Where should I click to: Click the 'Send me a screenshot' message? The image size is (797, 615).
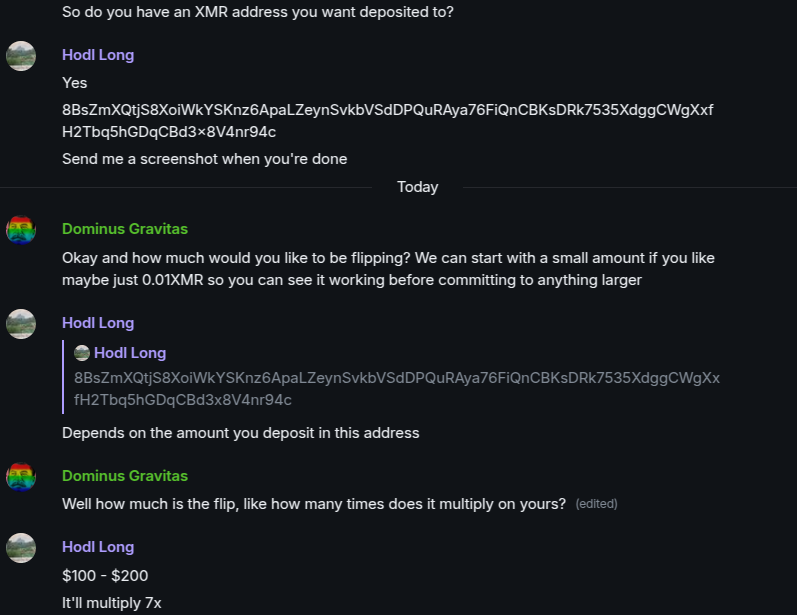[x=204, y=159]
